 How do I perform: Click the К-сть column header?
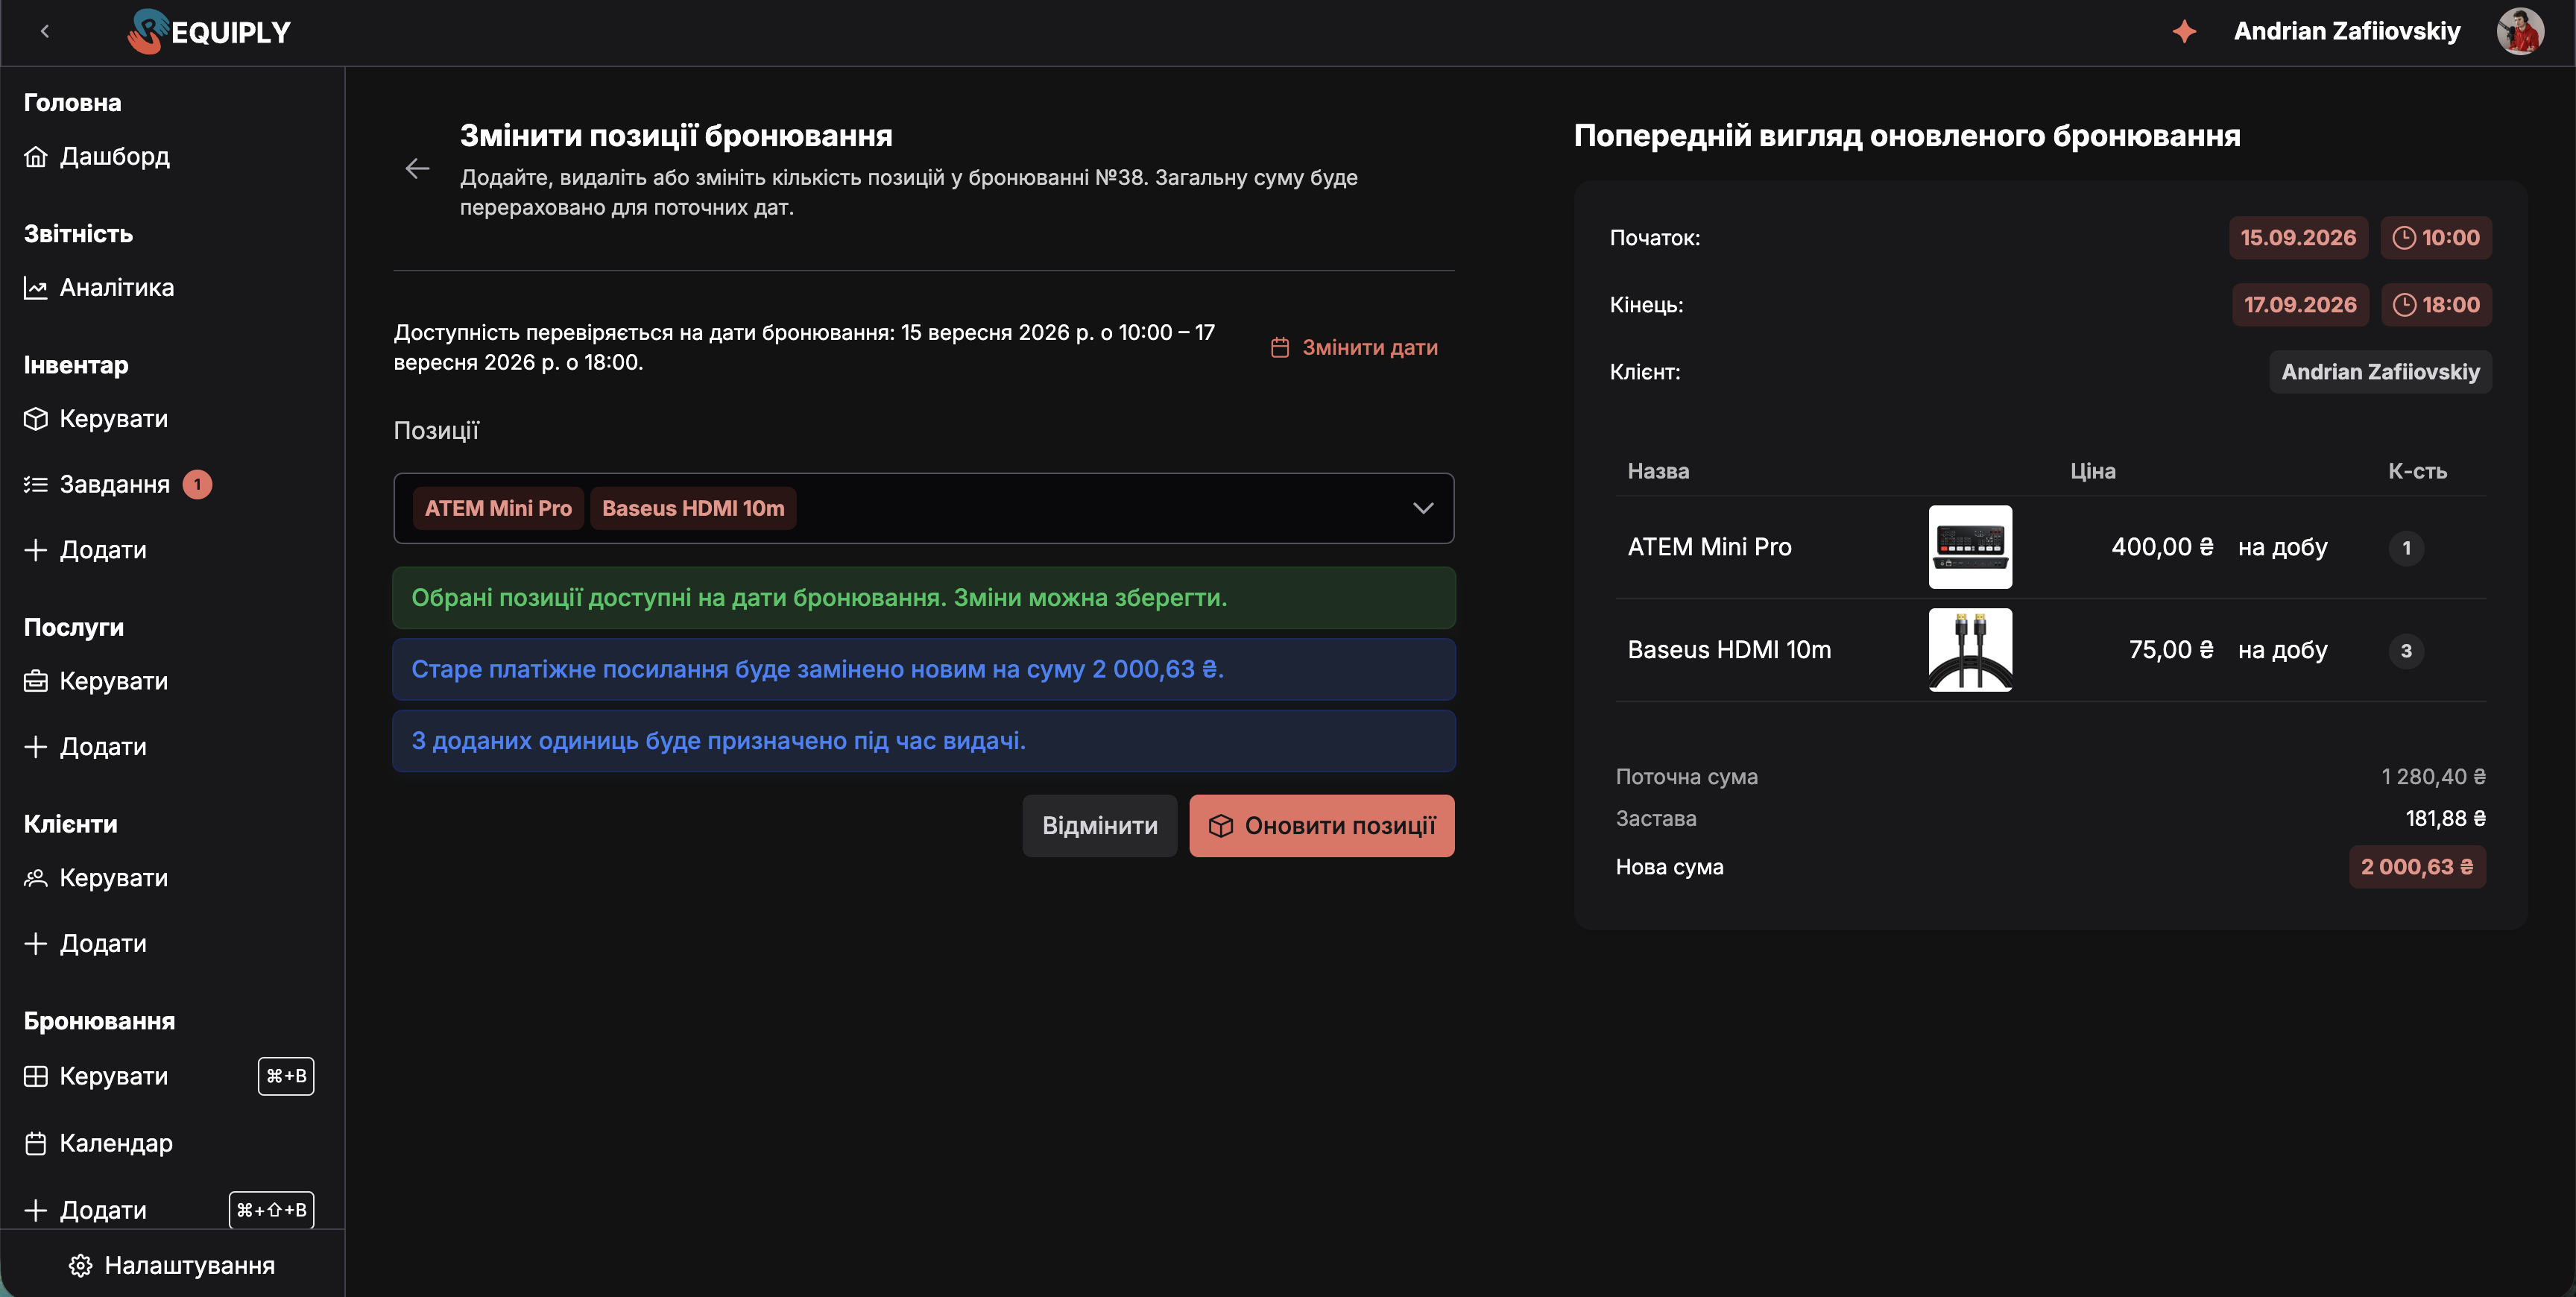pyautogui.click(x=2417, y=471)
